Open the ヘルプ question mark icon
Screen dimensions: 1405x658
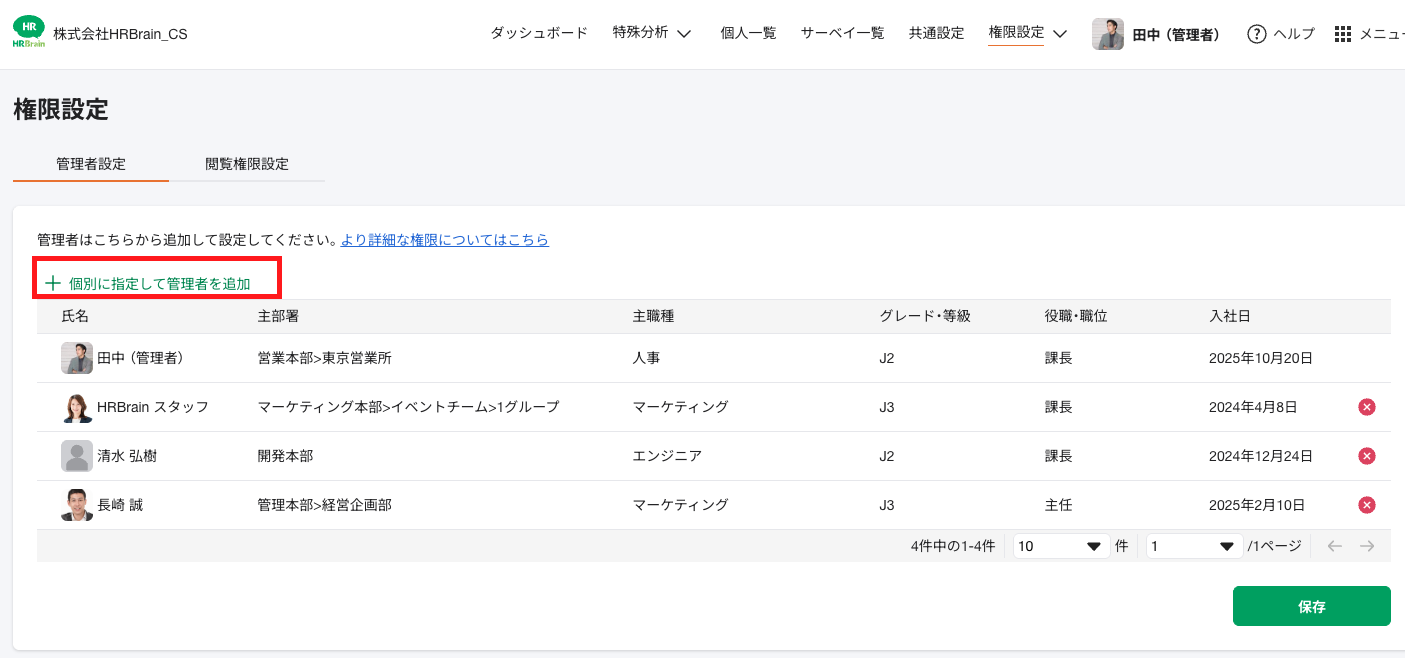pos(1256,33)
